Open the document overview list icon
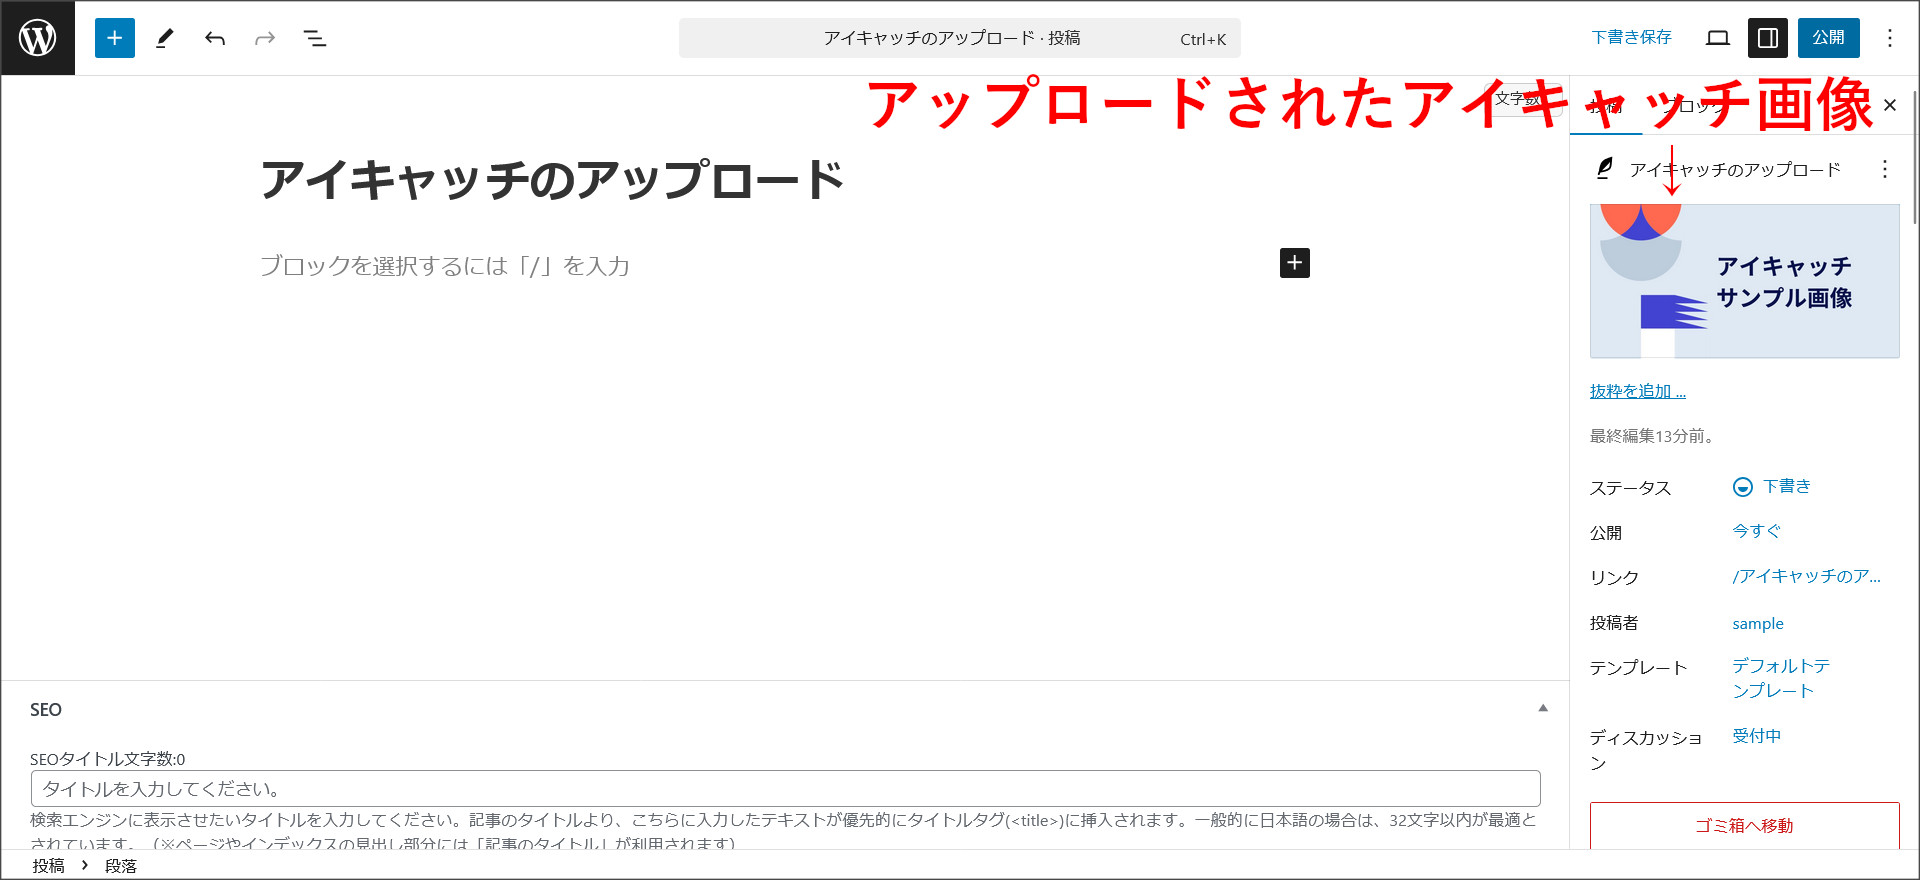 [315, 38]
